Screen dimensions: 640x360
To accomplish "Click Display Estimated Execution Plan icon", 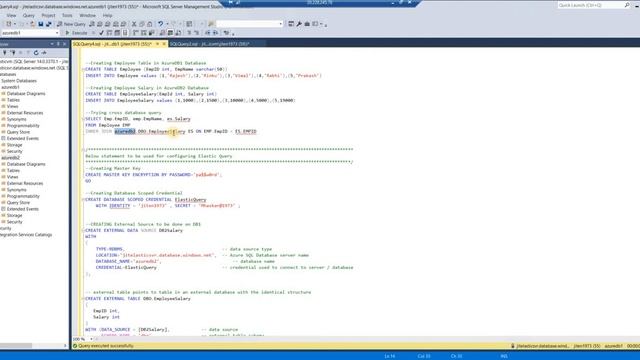I will [109, 33].
